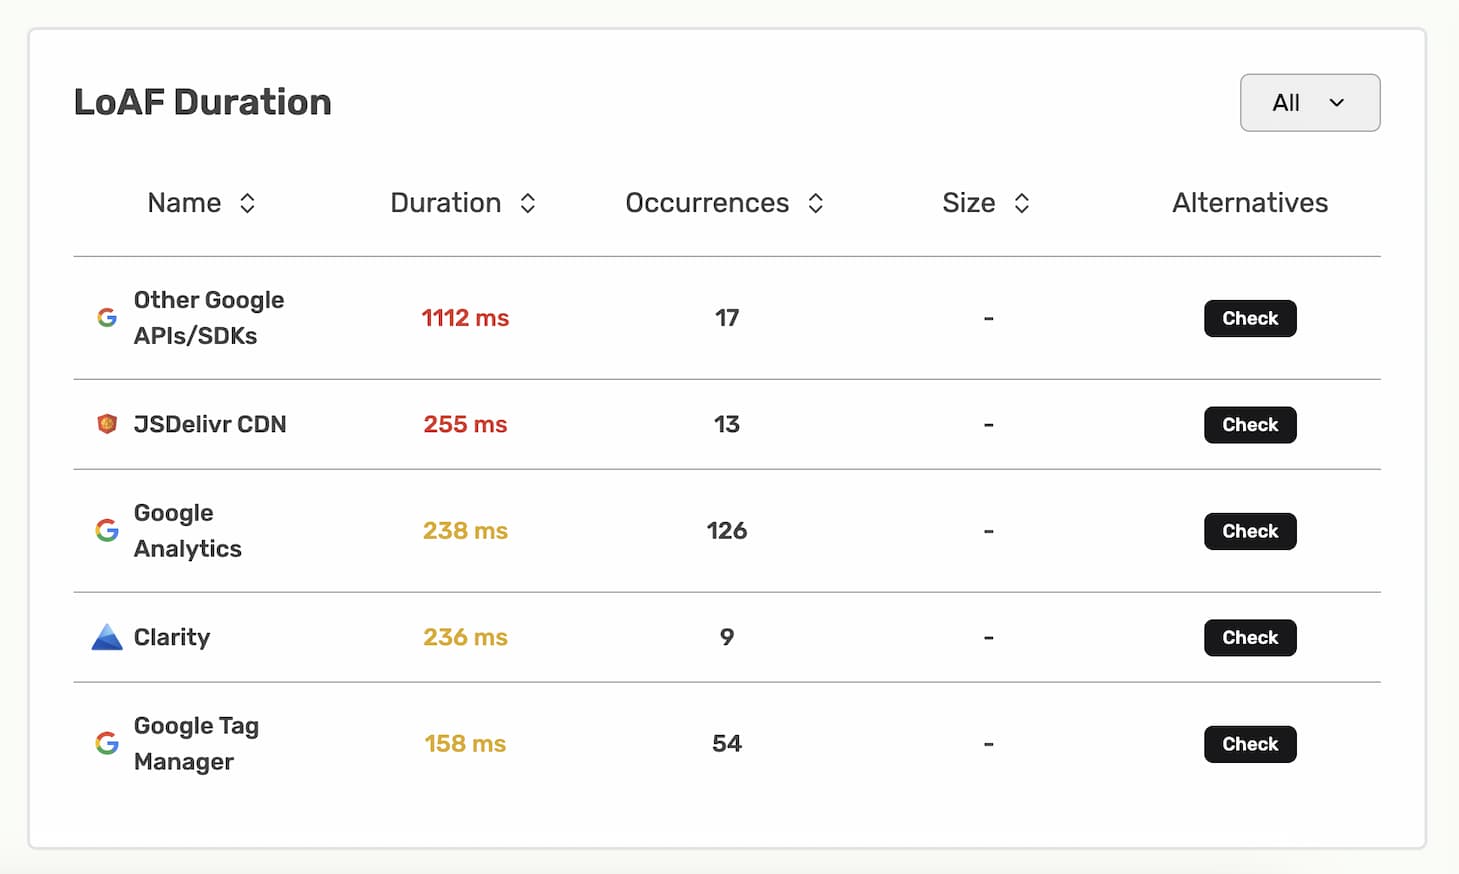Click the occurrences value 17
The width and height of the screenshot is (1459, 874).
tap(727, 318)
